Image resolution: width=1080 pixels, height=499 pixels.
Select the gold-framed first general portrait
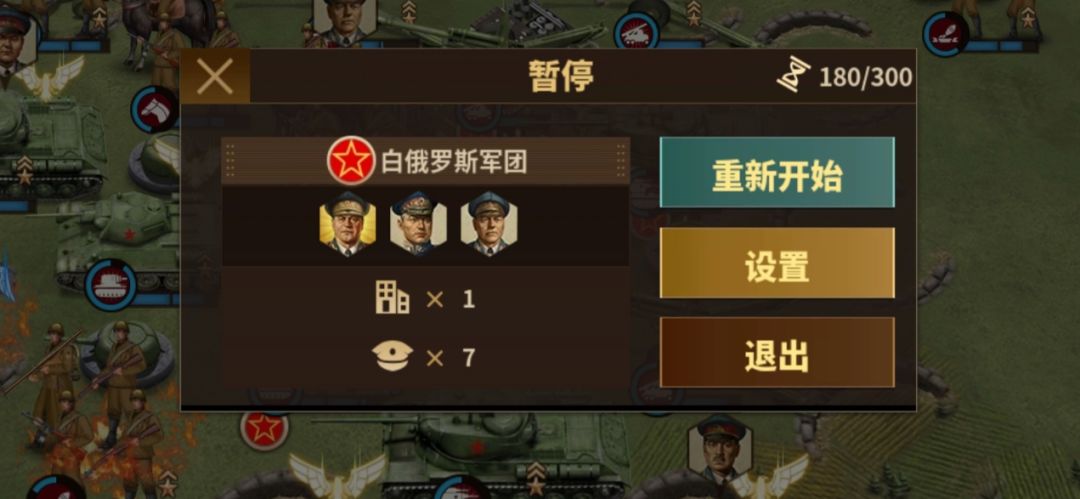click(347, 224)
